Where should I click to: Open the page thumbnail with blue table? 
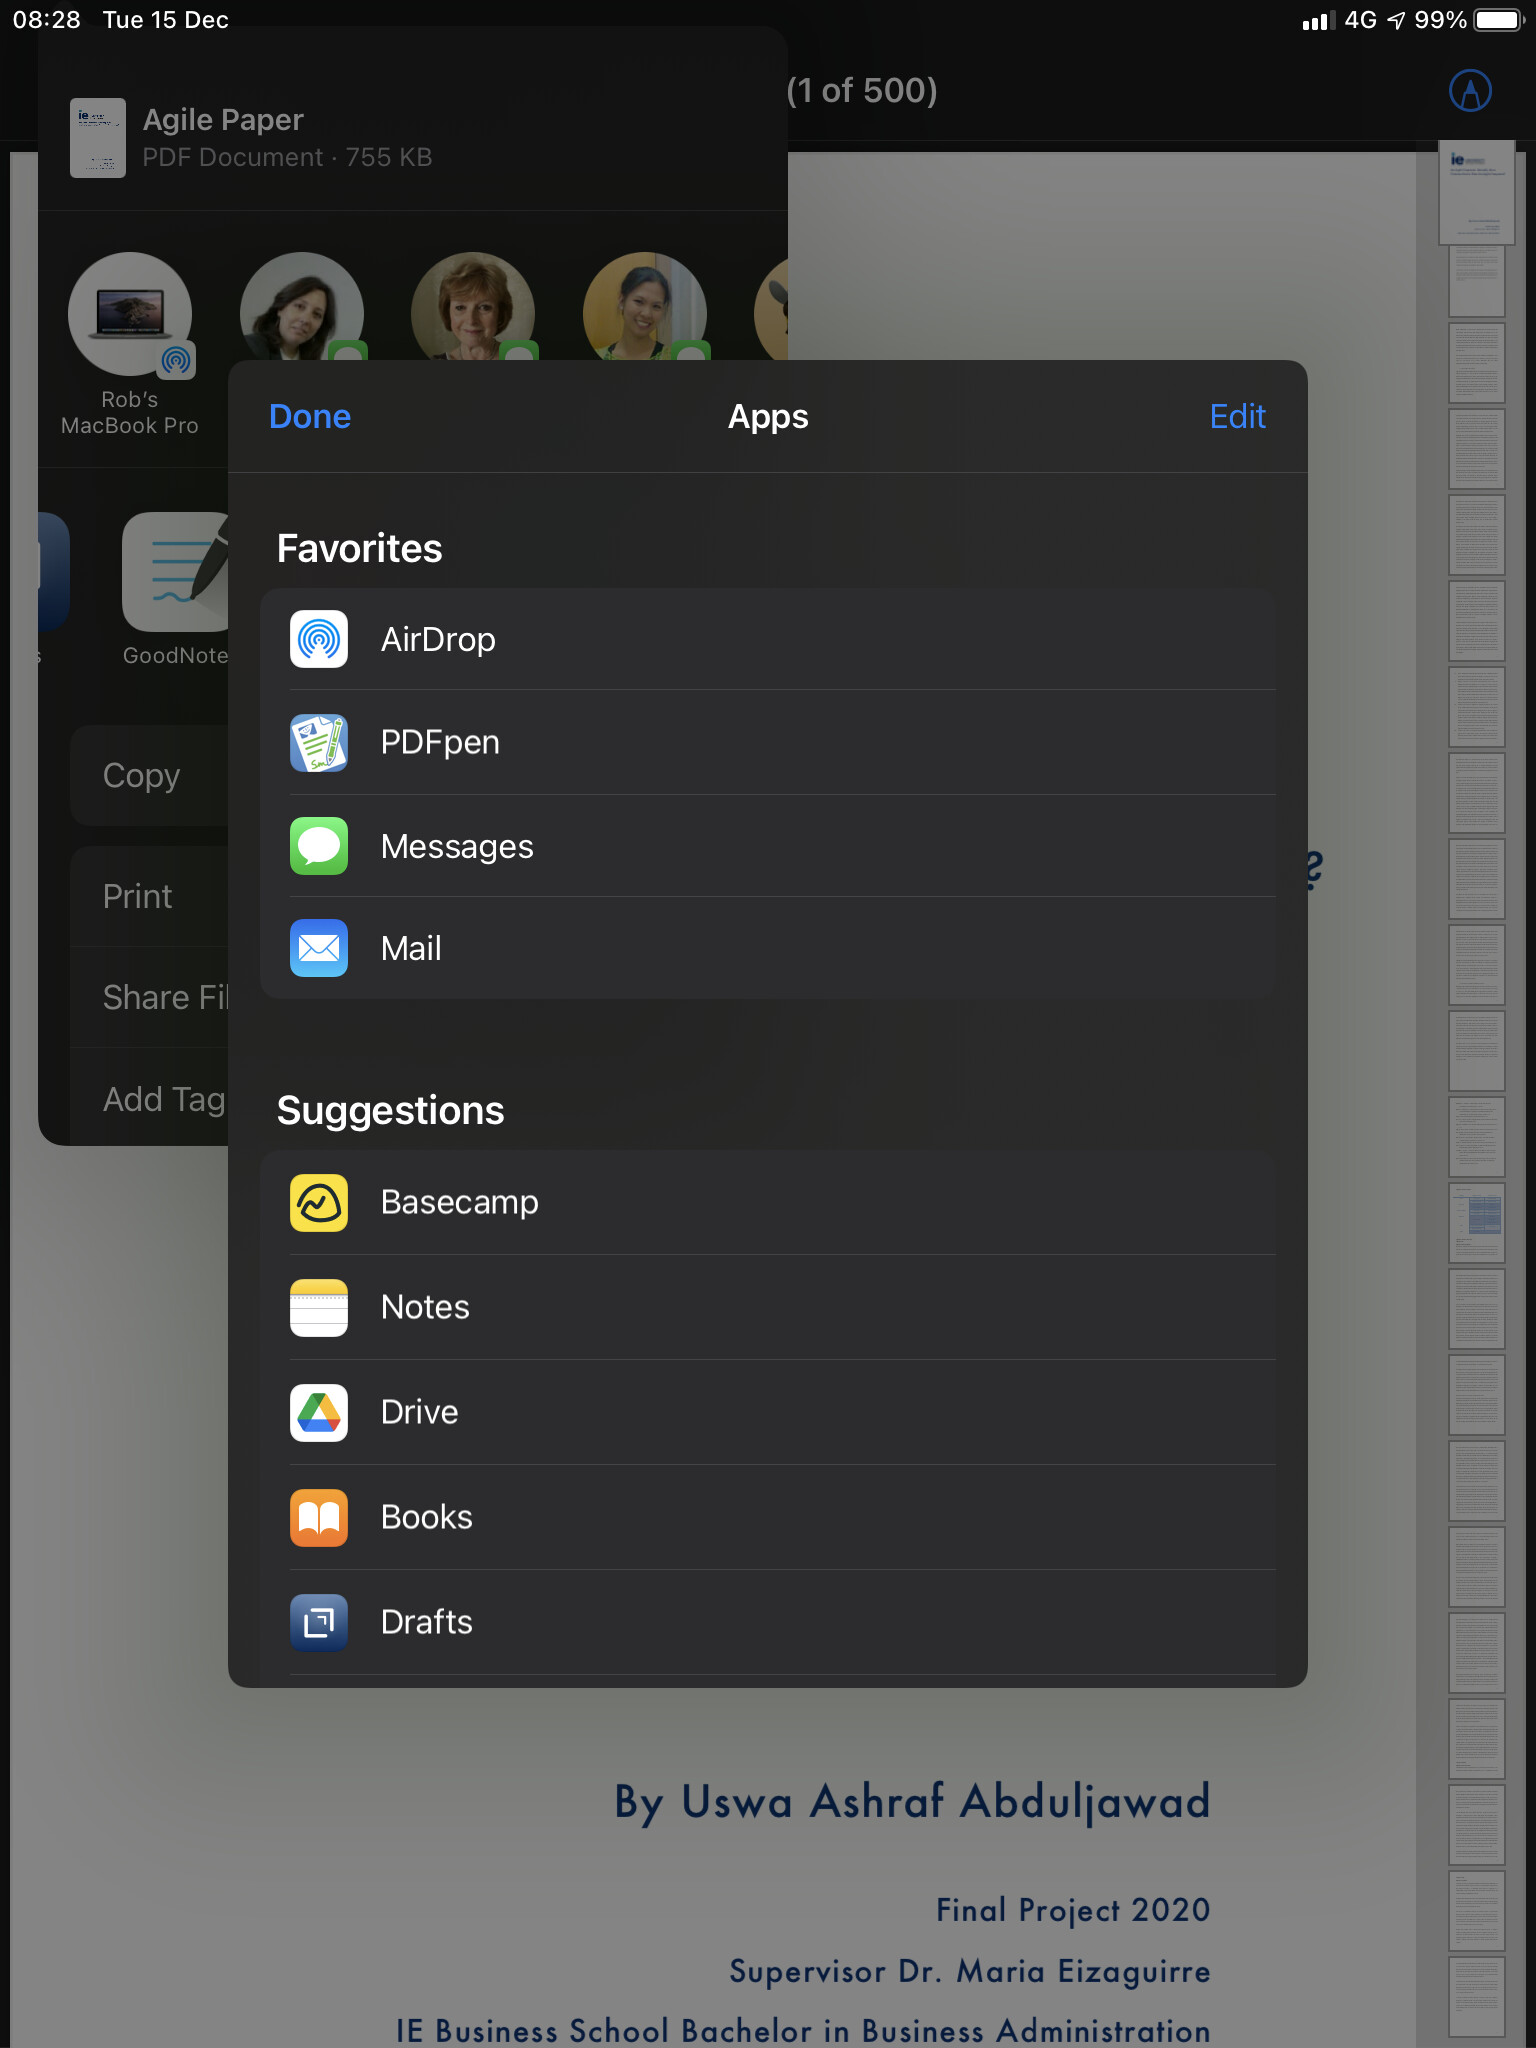click(1476, 1222)
